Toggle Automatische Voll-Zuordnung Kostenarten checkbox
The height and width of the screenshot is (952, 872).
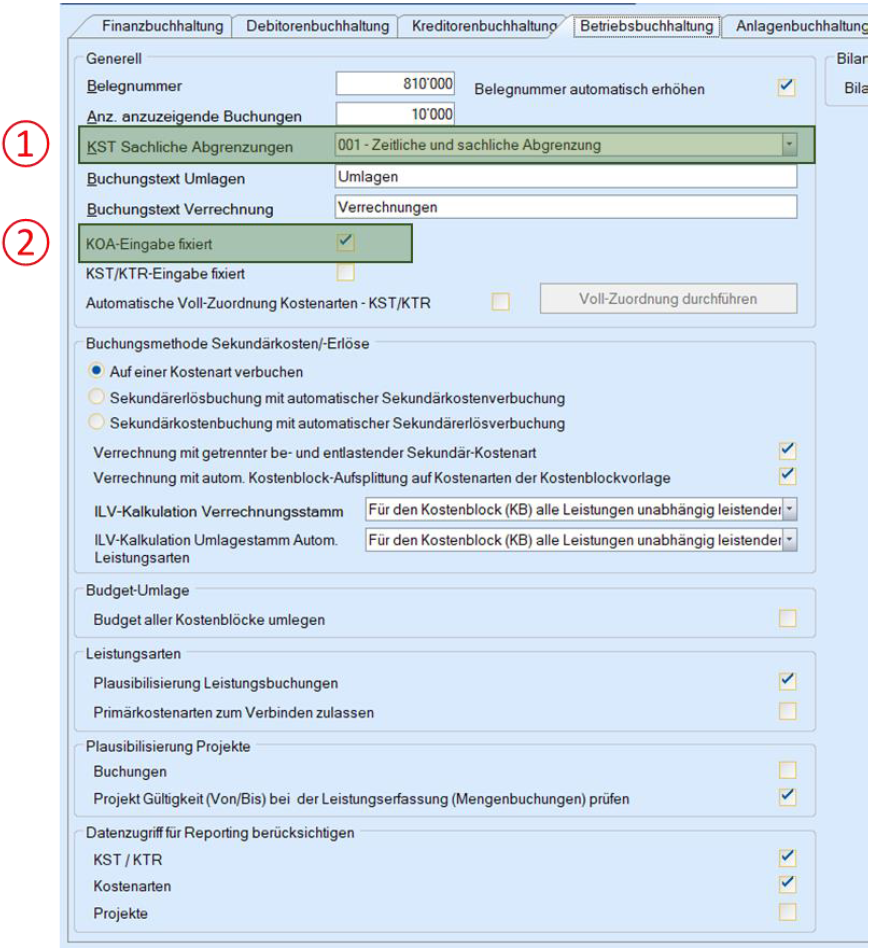tap(500, 302)
